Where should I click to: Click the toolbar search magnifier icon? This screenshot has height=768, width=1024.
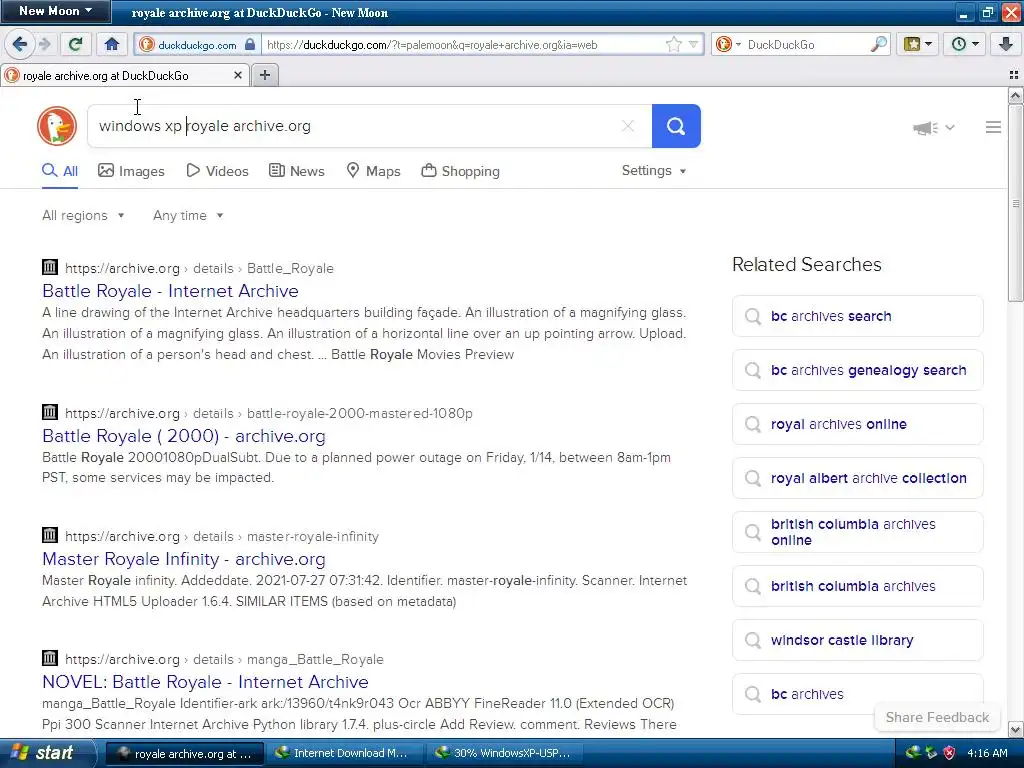pos(879,44)
